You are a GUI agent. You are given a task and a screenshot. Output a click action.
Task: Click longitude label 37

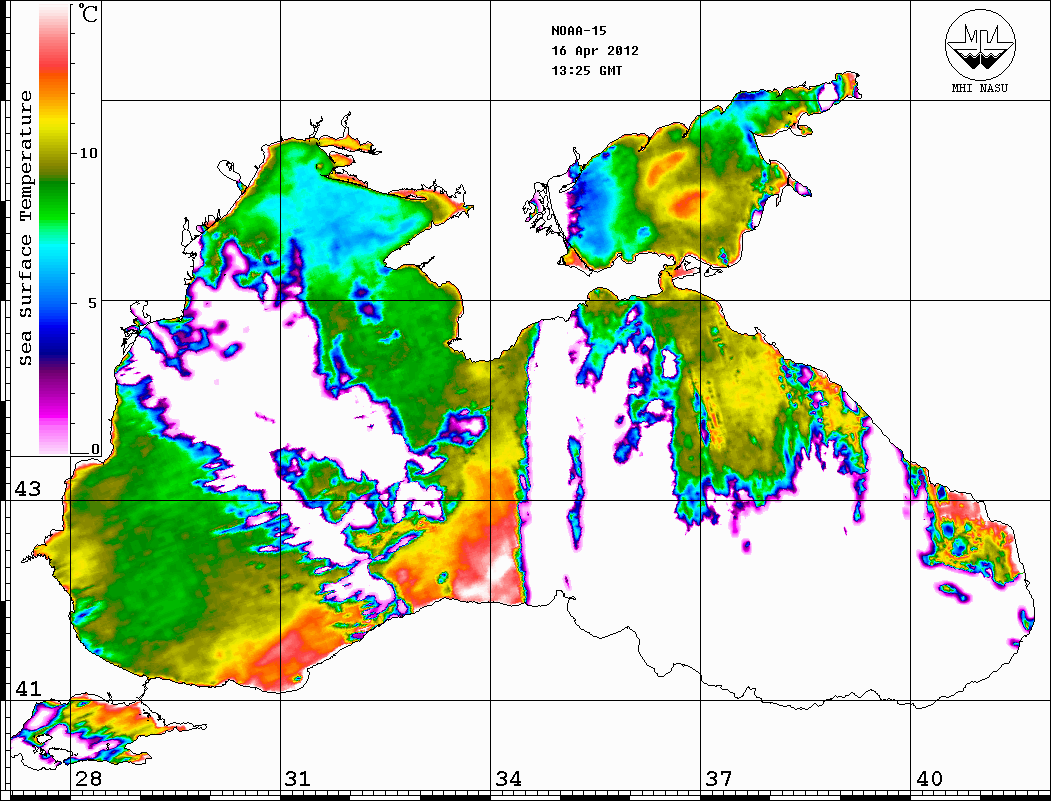(x=719, y=778)
